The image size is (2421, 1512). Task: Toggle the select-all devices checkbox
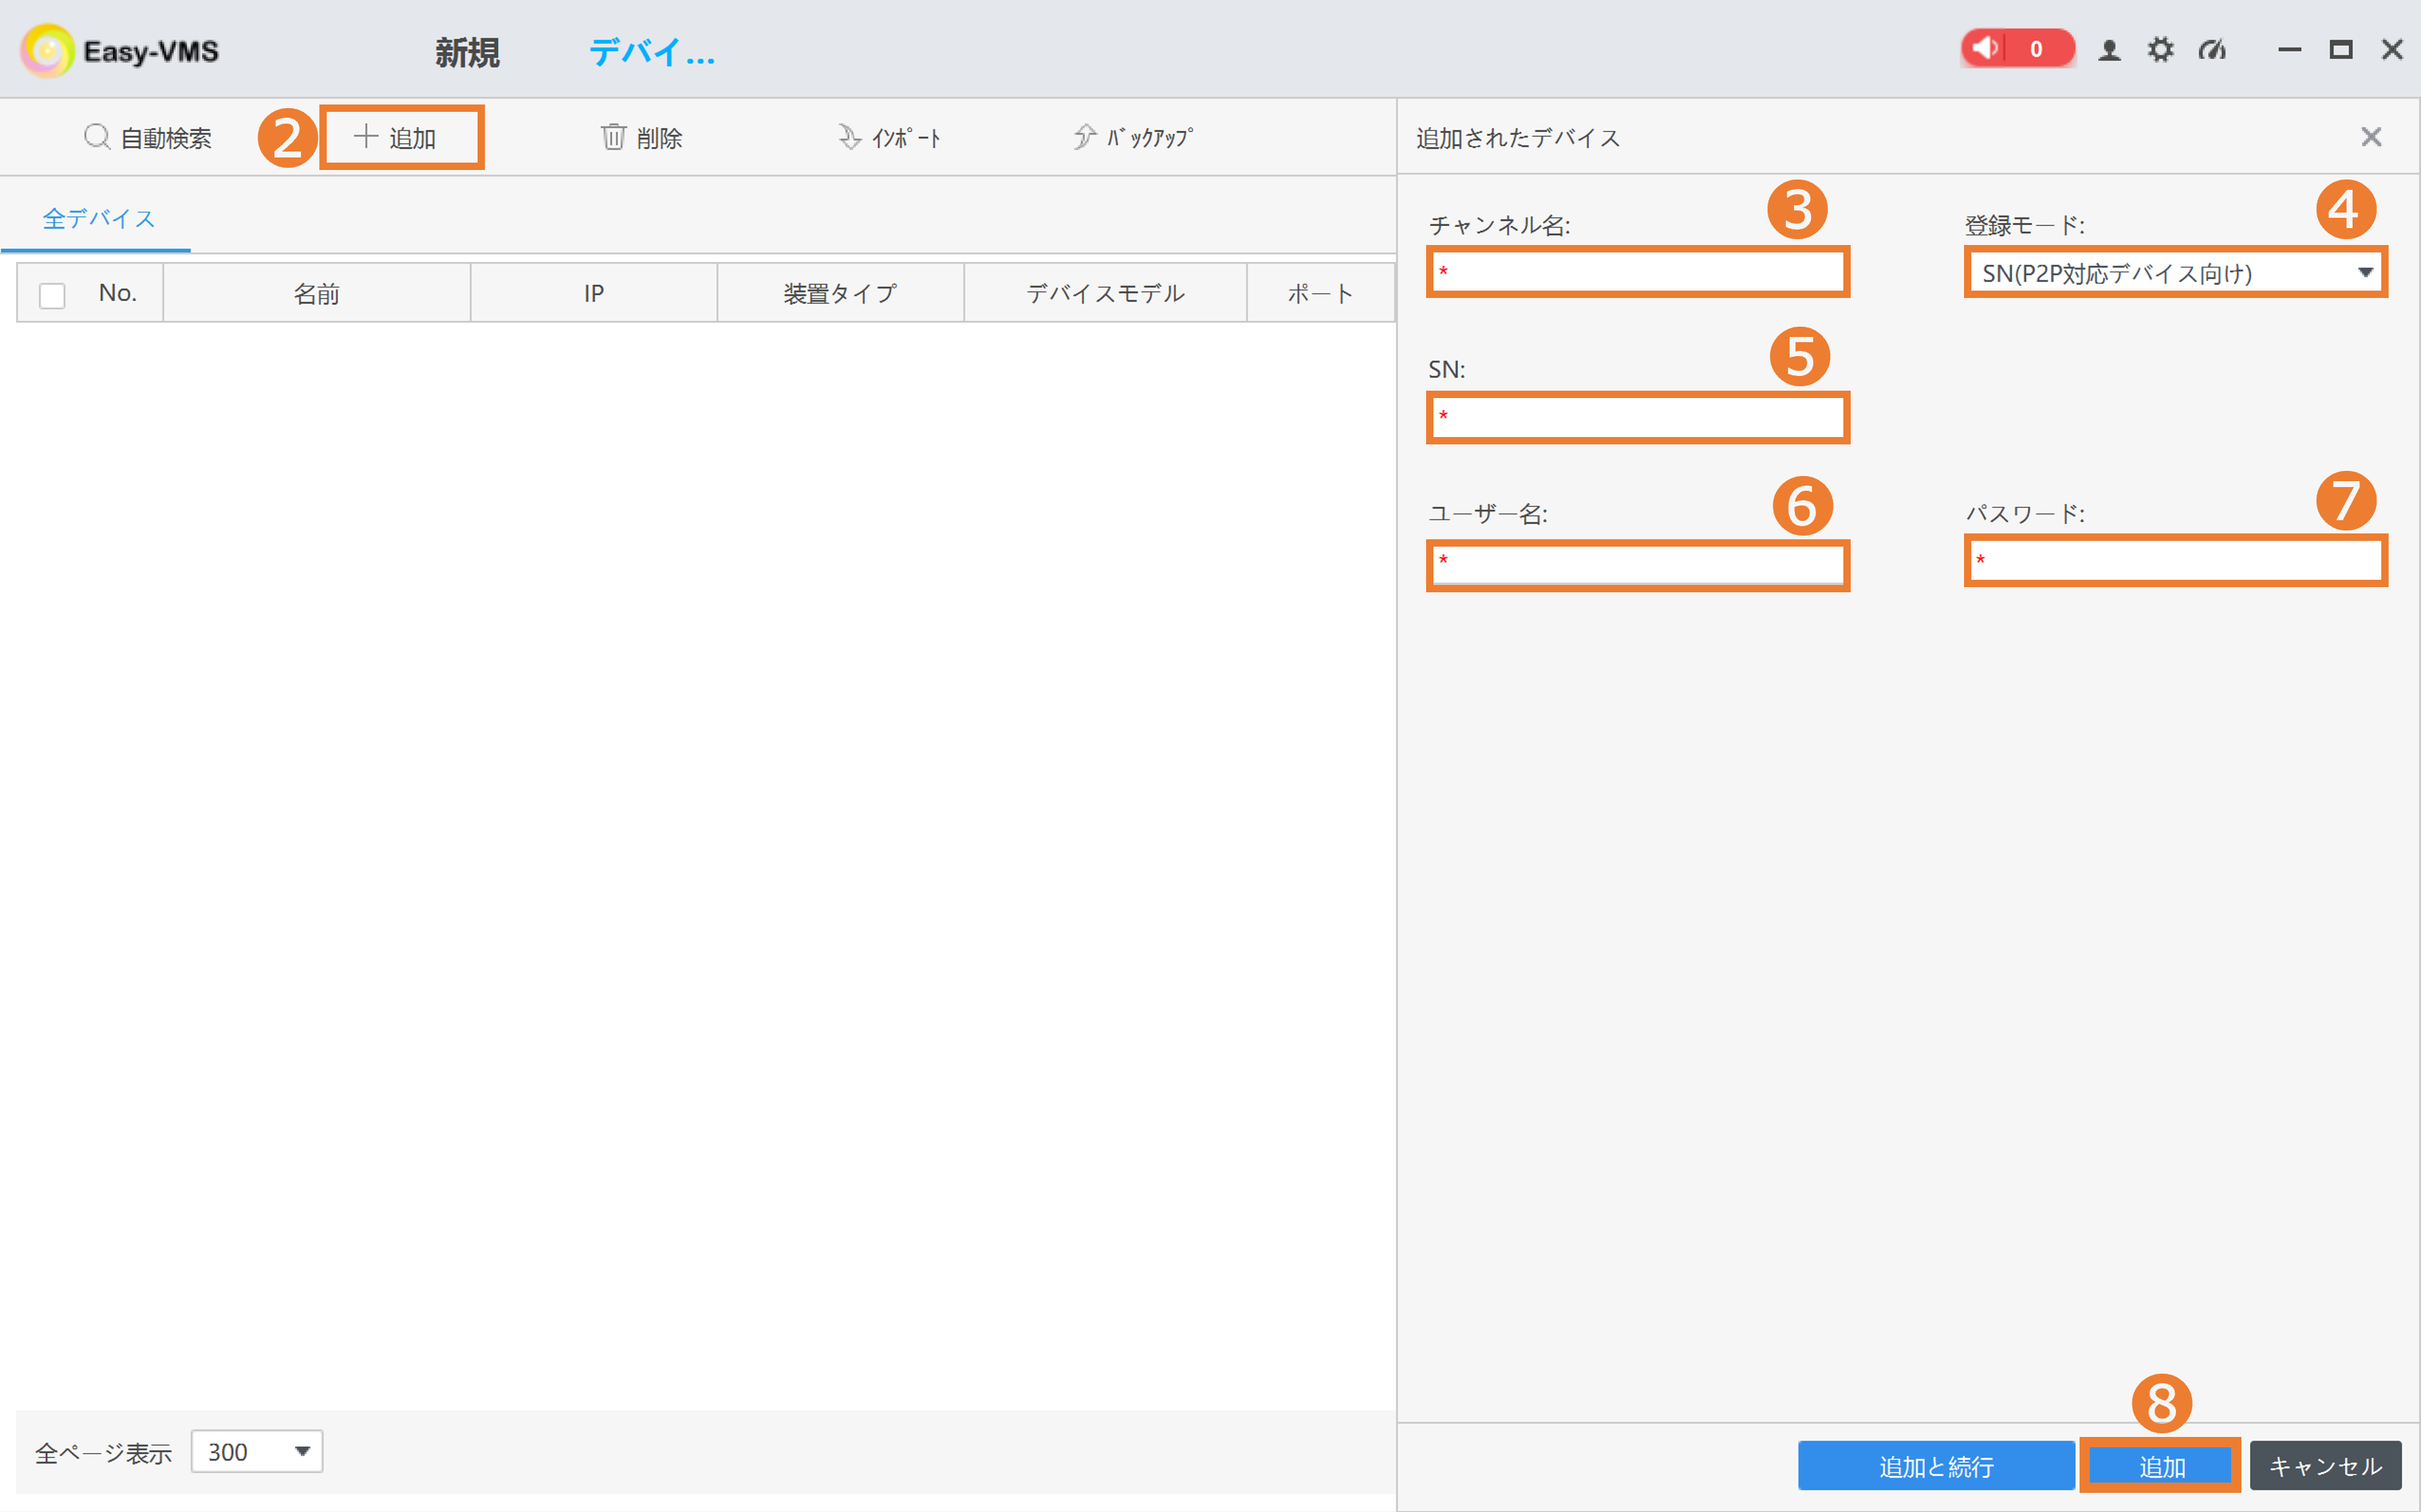coord(51,293)
